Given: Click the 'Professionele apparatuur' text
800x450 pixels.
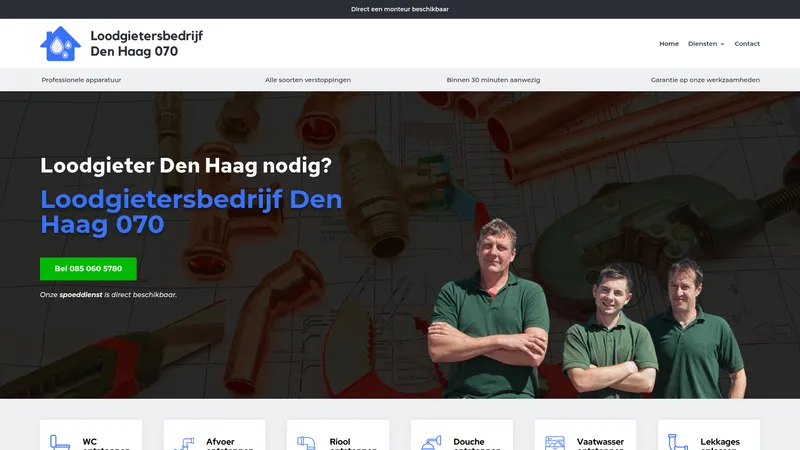Looking at the screenshot, I should click(x=81, y=80).
